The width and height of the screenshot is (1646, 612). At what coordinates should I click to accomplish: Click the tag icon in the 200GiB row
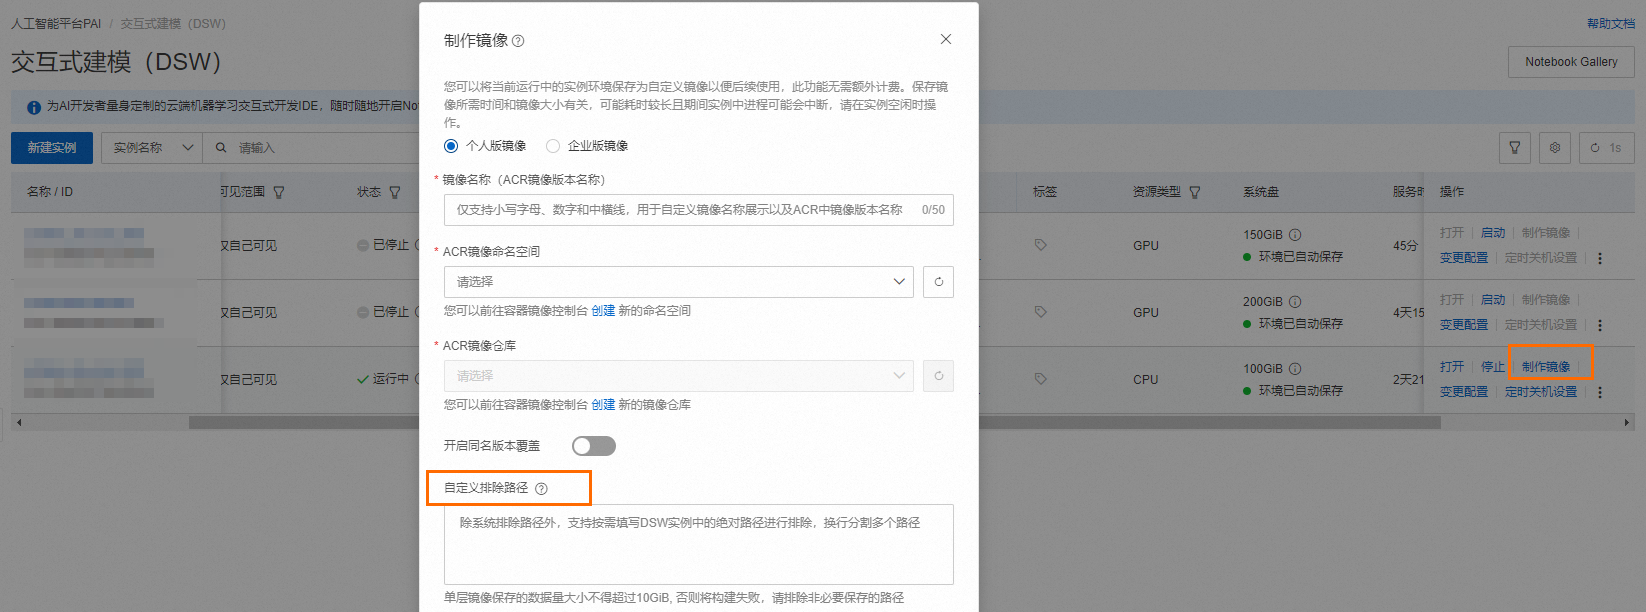click(1040, 312)
